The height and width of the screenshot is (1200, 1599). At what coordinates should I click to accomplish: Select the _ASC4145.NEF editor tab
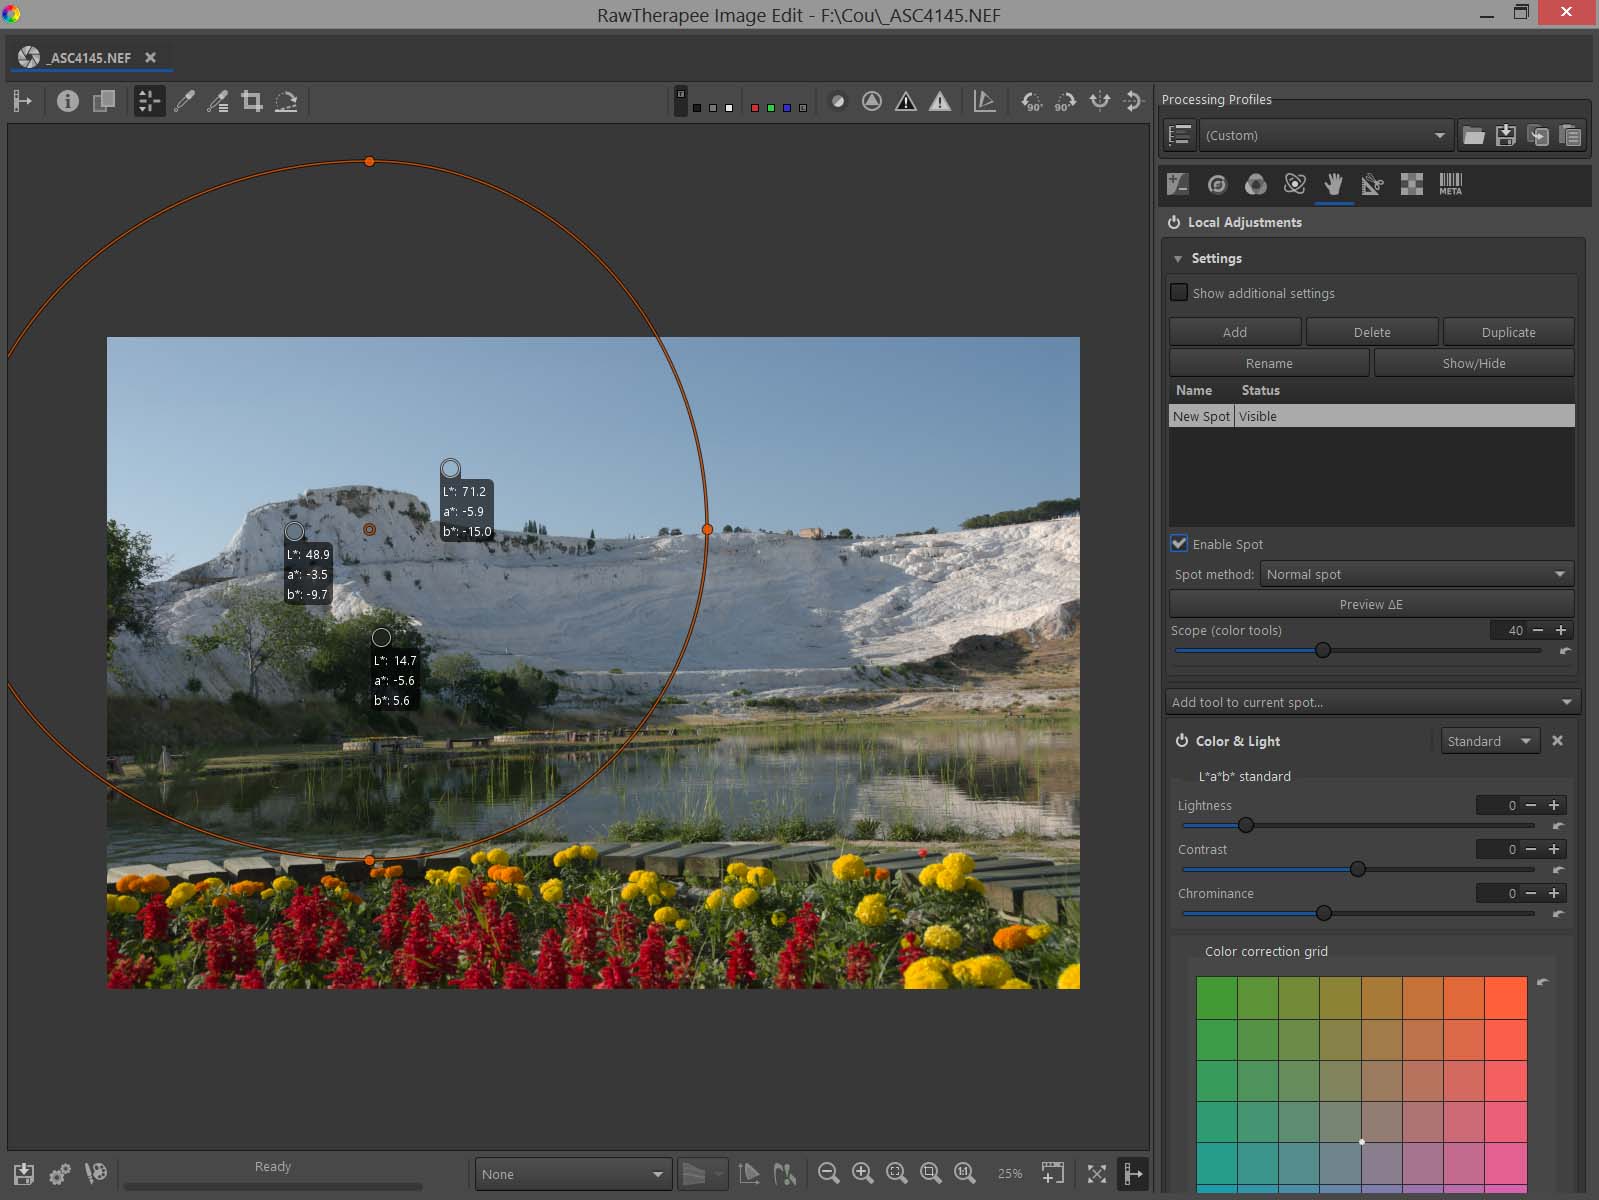click(x=90, y=58)
